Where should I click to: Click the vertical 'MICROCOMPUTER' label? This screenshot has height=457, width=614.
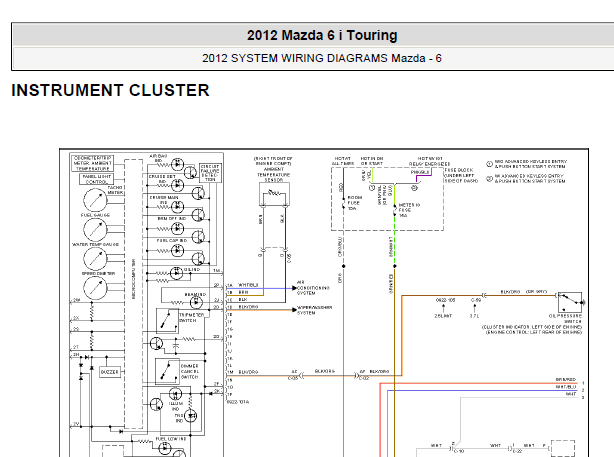tap(134, 278)
